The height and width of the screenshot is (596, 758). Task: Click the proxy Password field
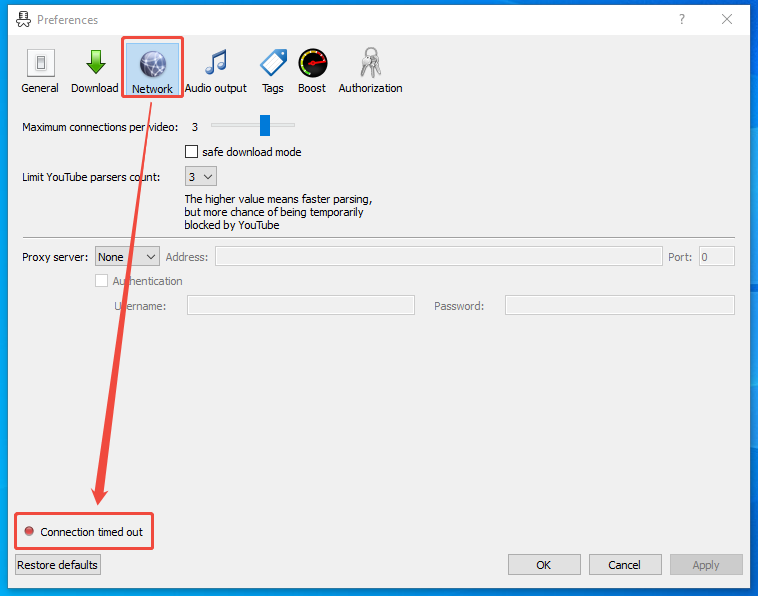[x=620, y=305]
